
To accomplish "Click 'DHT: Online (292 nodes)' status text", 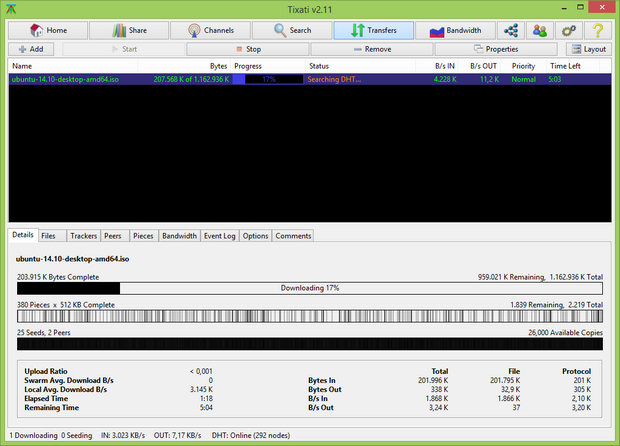I will click(251, 435).
